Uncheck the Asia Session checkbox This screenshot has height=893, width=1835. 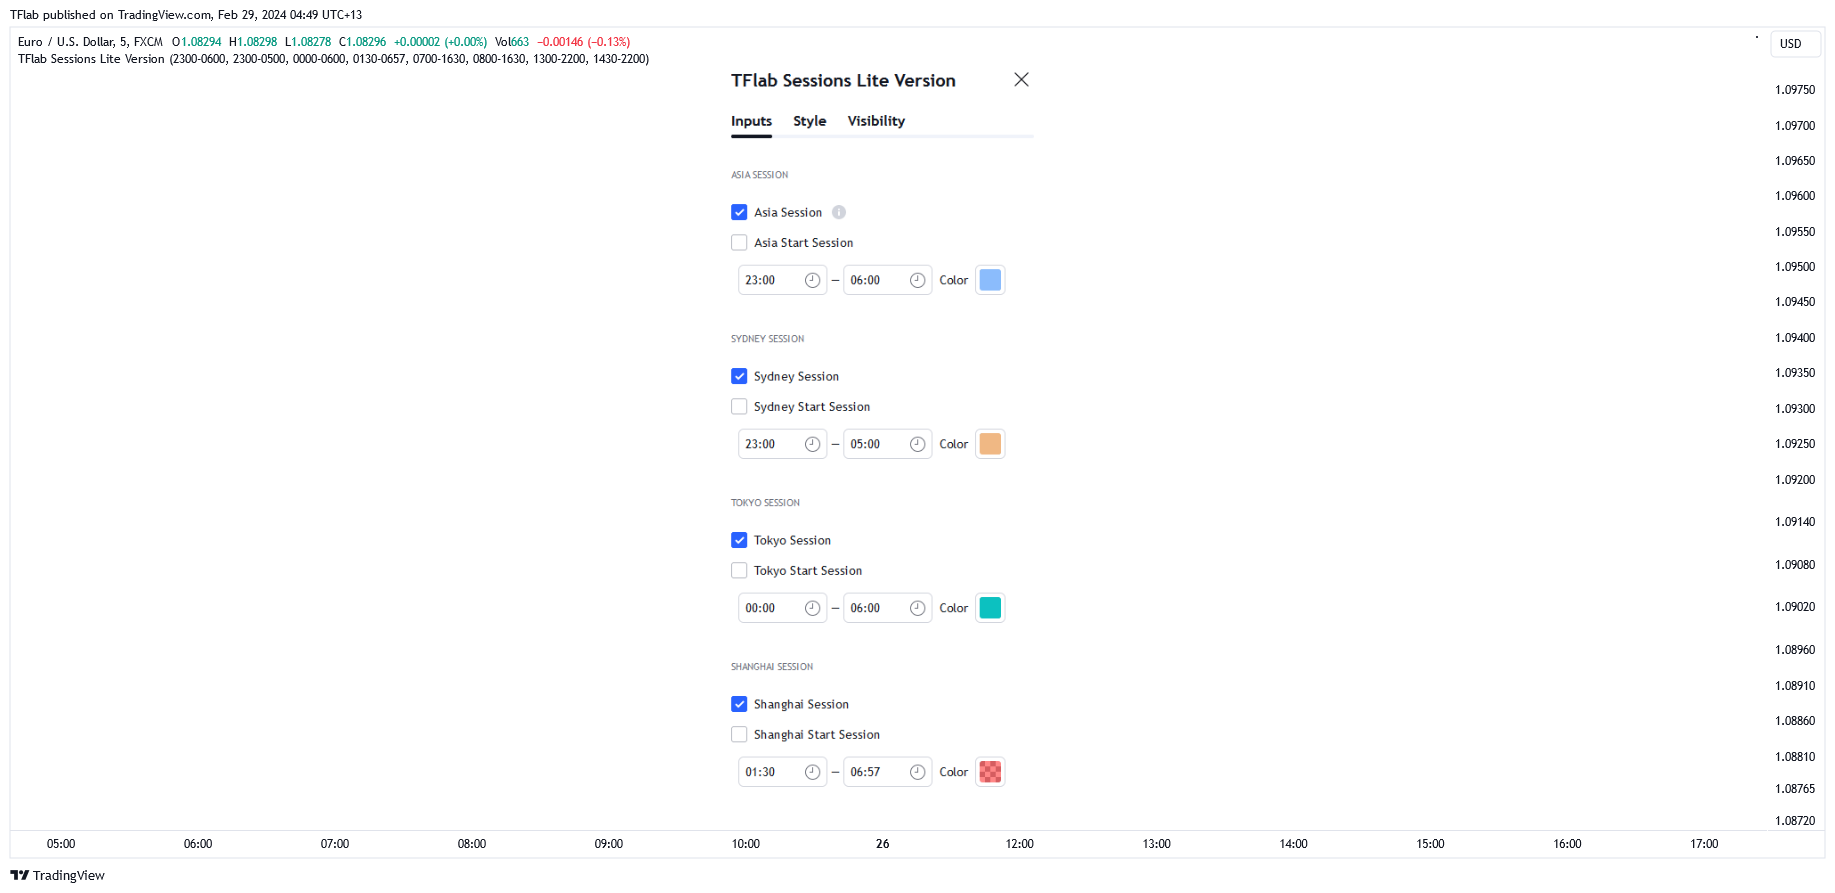(739, 212)
